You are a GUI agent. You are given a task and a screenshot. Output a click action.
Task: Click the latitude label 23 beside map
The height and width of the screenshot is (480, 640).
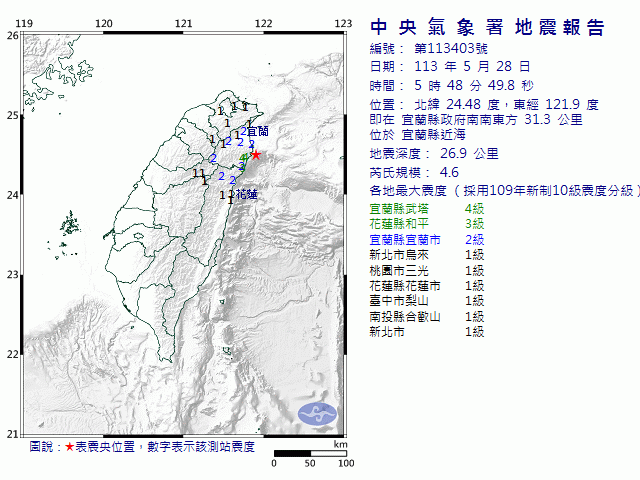pyautogui.click(x=13, y=275)
